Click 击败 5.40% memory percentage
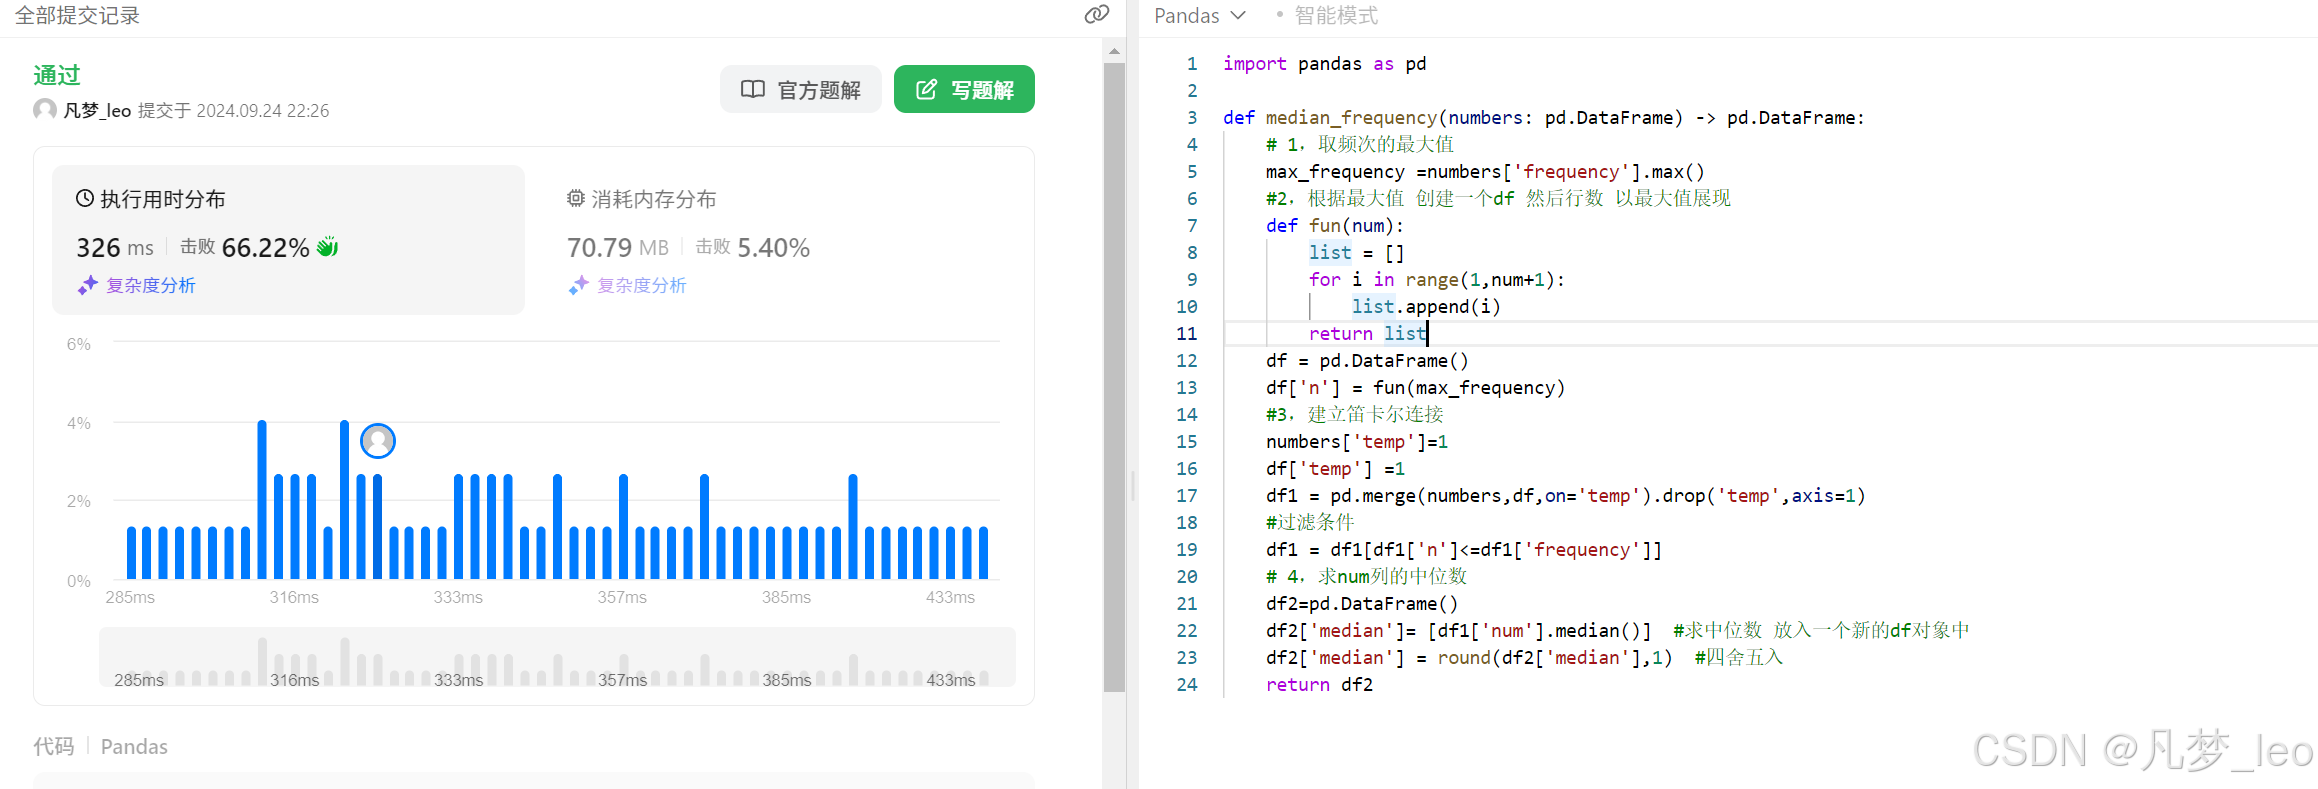 753,247
